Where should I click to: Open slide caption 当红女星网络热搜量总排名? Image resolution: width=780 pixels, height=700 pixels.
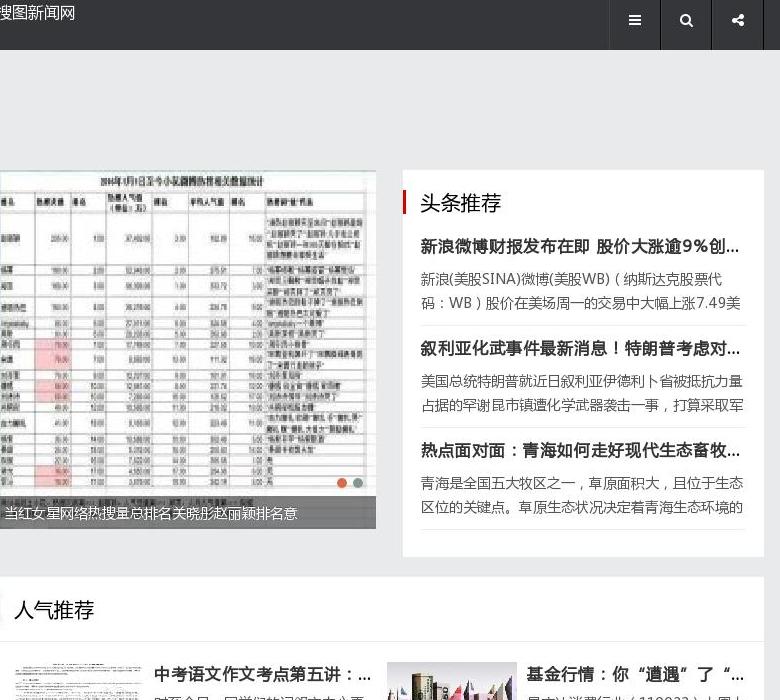tap(151, 513)
